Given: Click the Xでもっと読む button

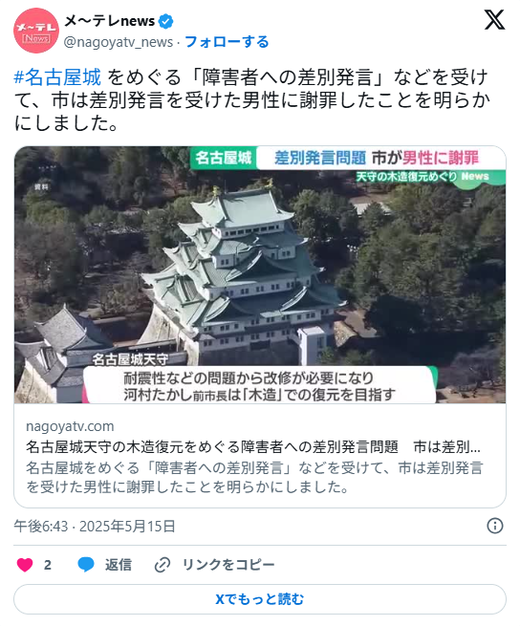Looking at the screenshot, I should pos(260,599).
